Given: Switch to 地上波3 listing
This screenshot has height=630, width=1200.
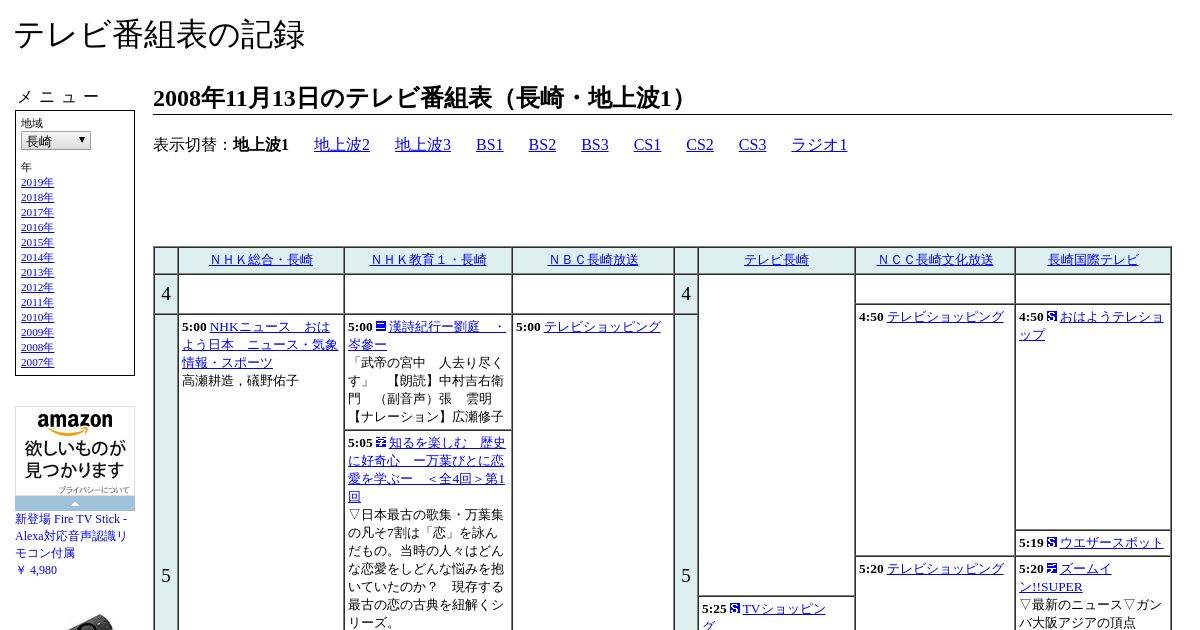Looking at the screenshot, I should 423,145.
